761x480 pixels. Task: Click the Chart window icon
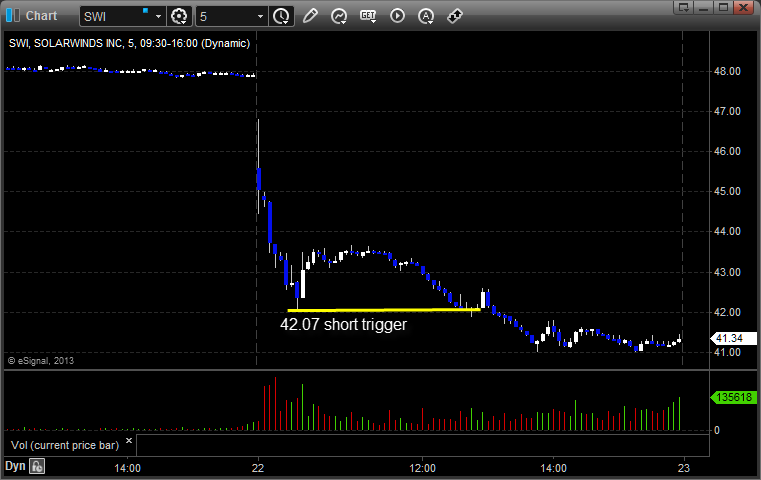(x=13, y=16)
